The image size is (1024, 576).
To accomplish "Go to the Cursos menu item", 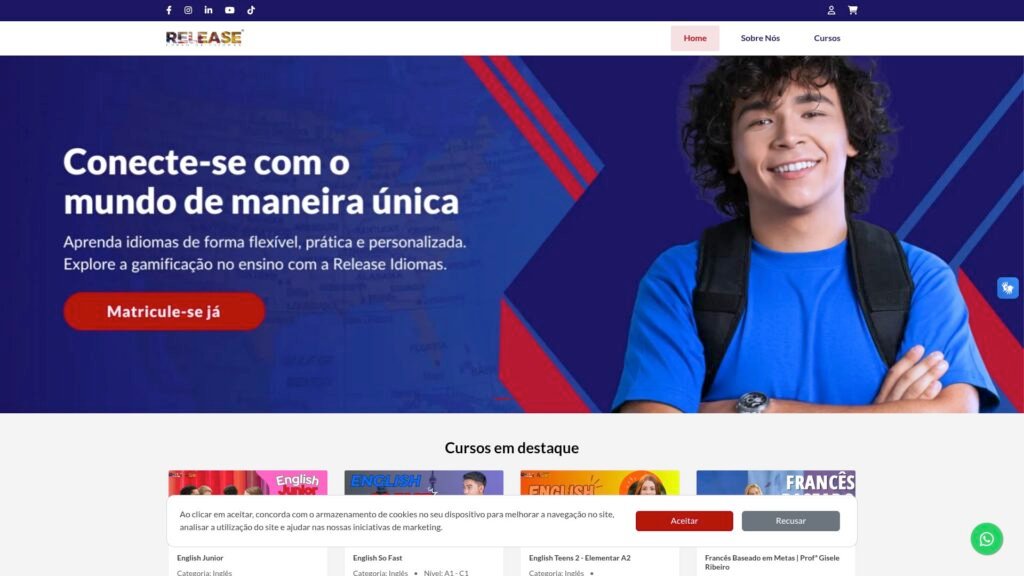I will tap(827, 38).
